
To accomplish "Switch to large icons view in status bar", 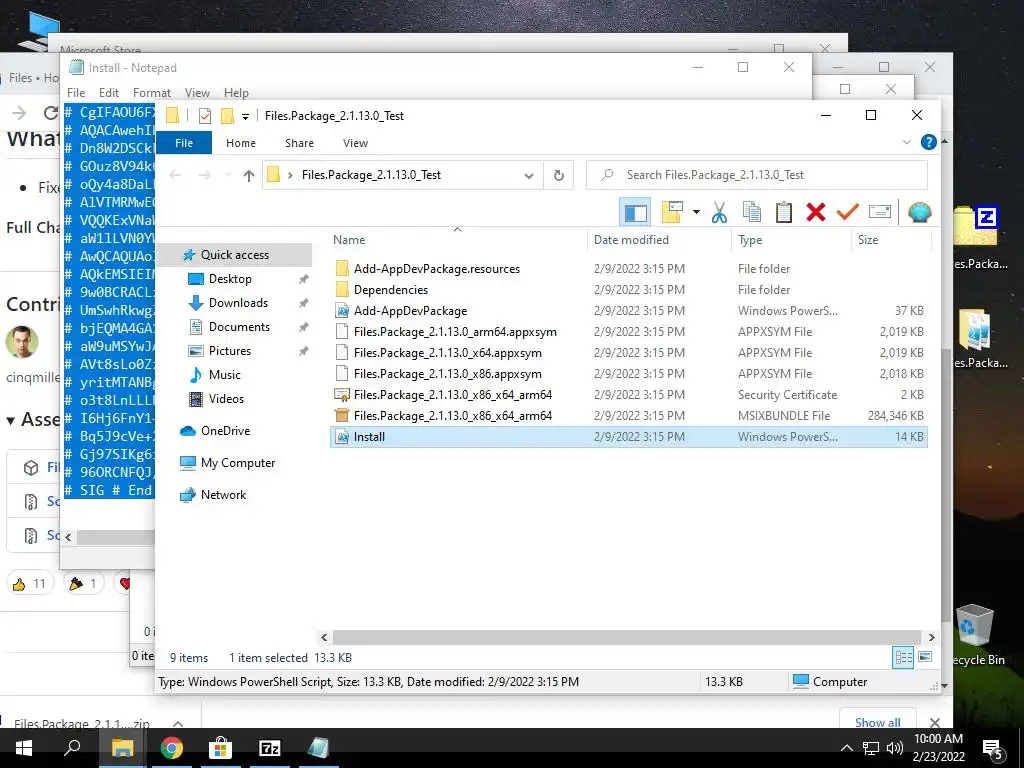I will pos(925,657).
